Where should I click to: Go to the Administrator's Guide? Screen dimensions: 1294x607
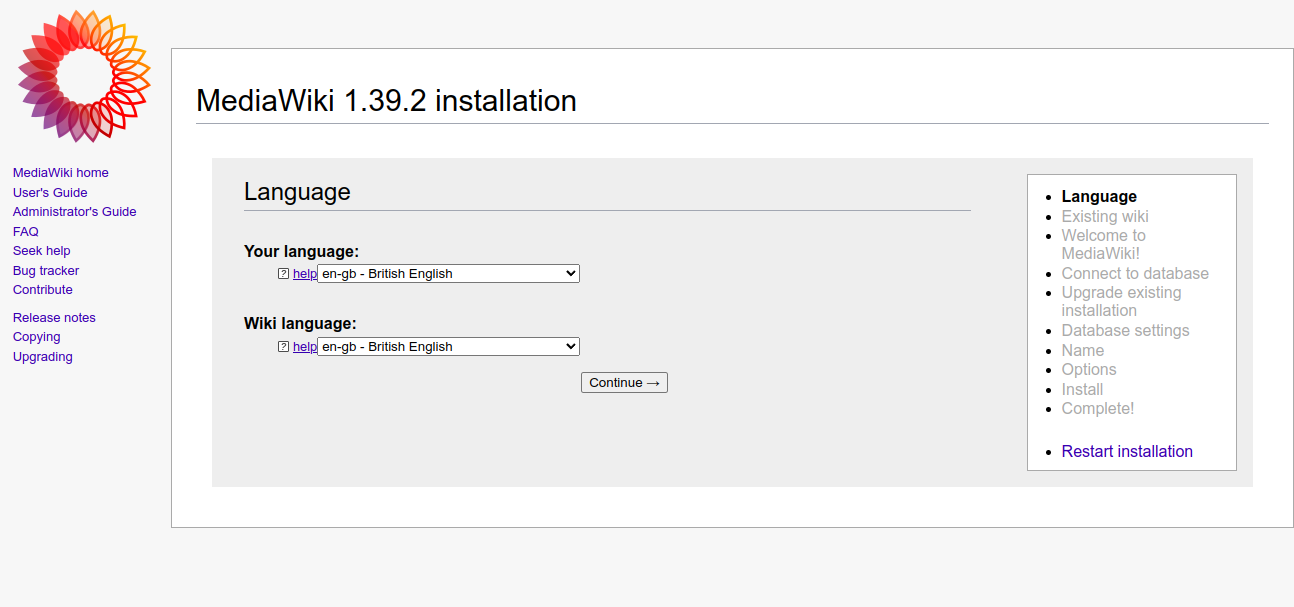(x=74, y=212)
